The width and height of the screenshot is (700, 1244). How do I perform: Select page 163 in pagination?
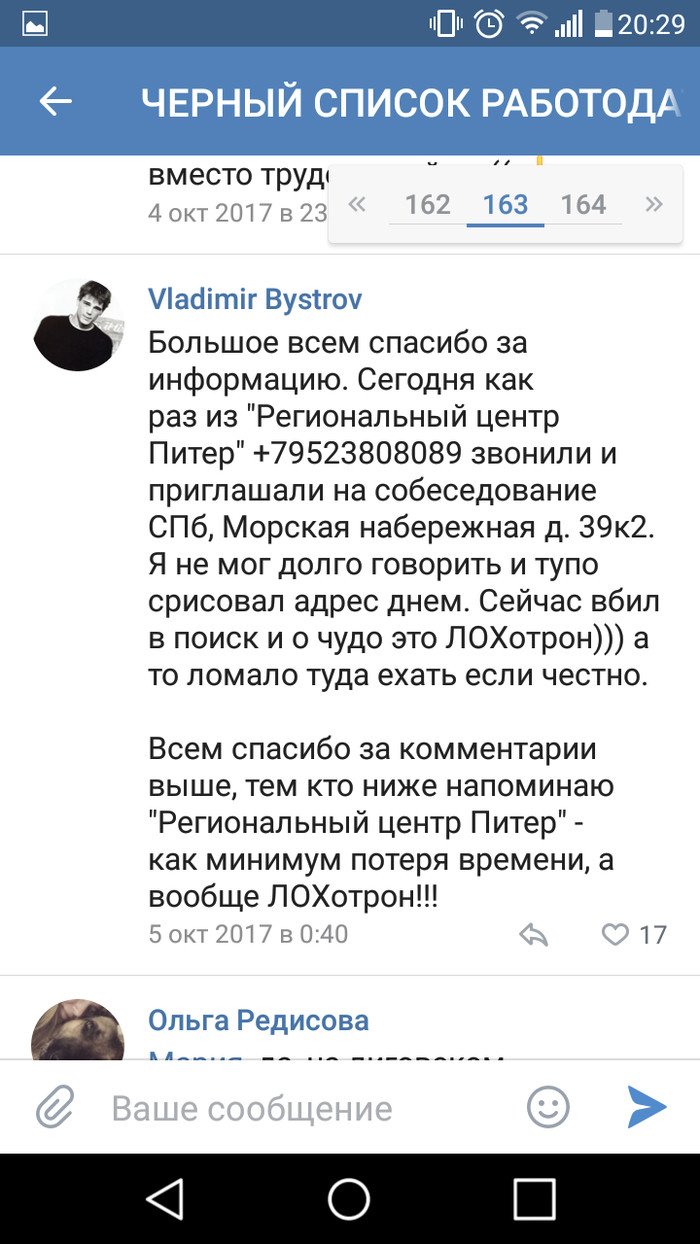[505, 205]
